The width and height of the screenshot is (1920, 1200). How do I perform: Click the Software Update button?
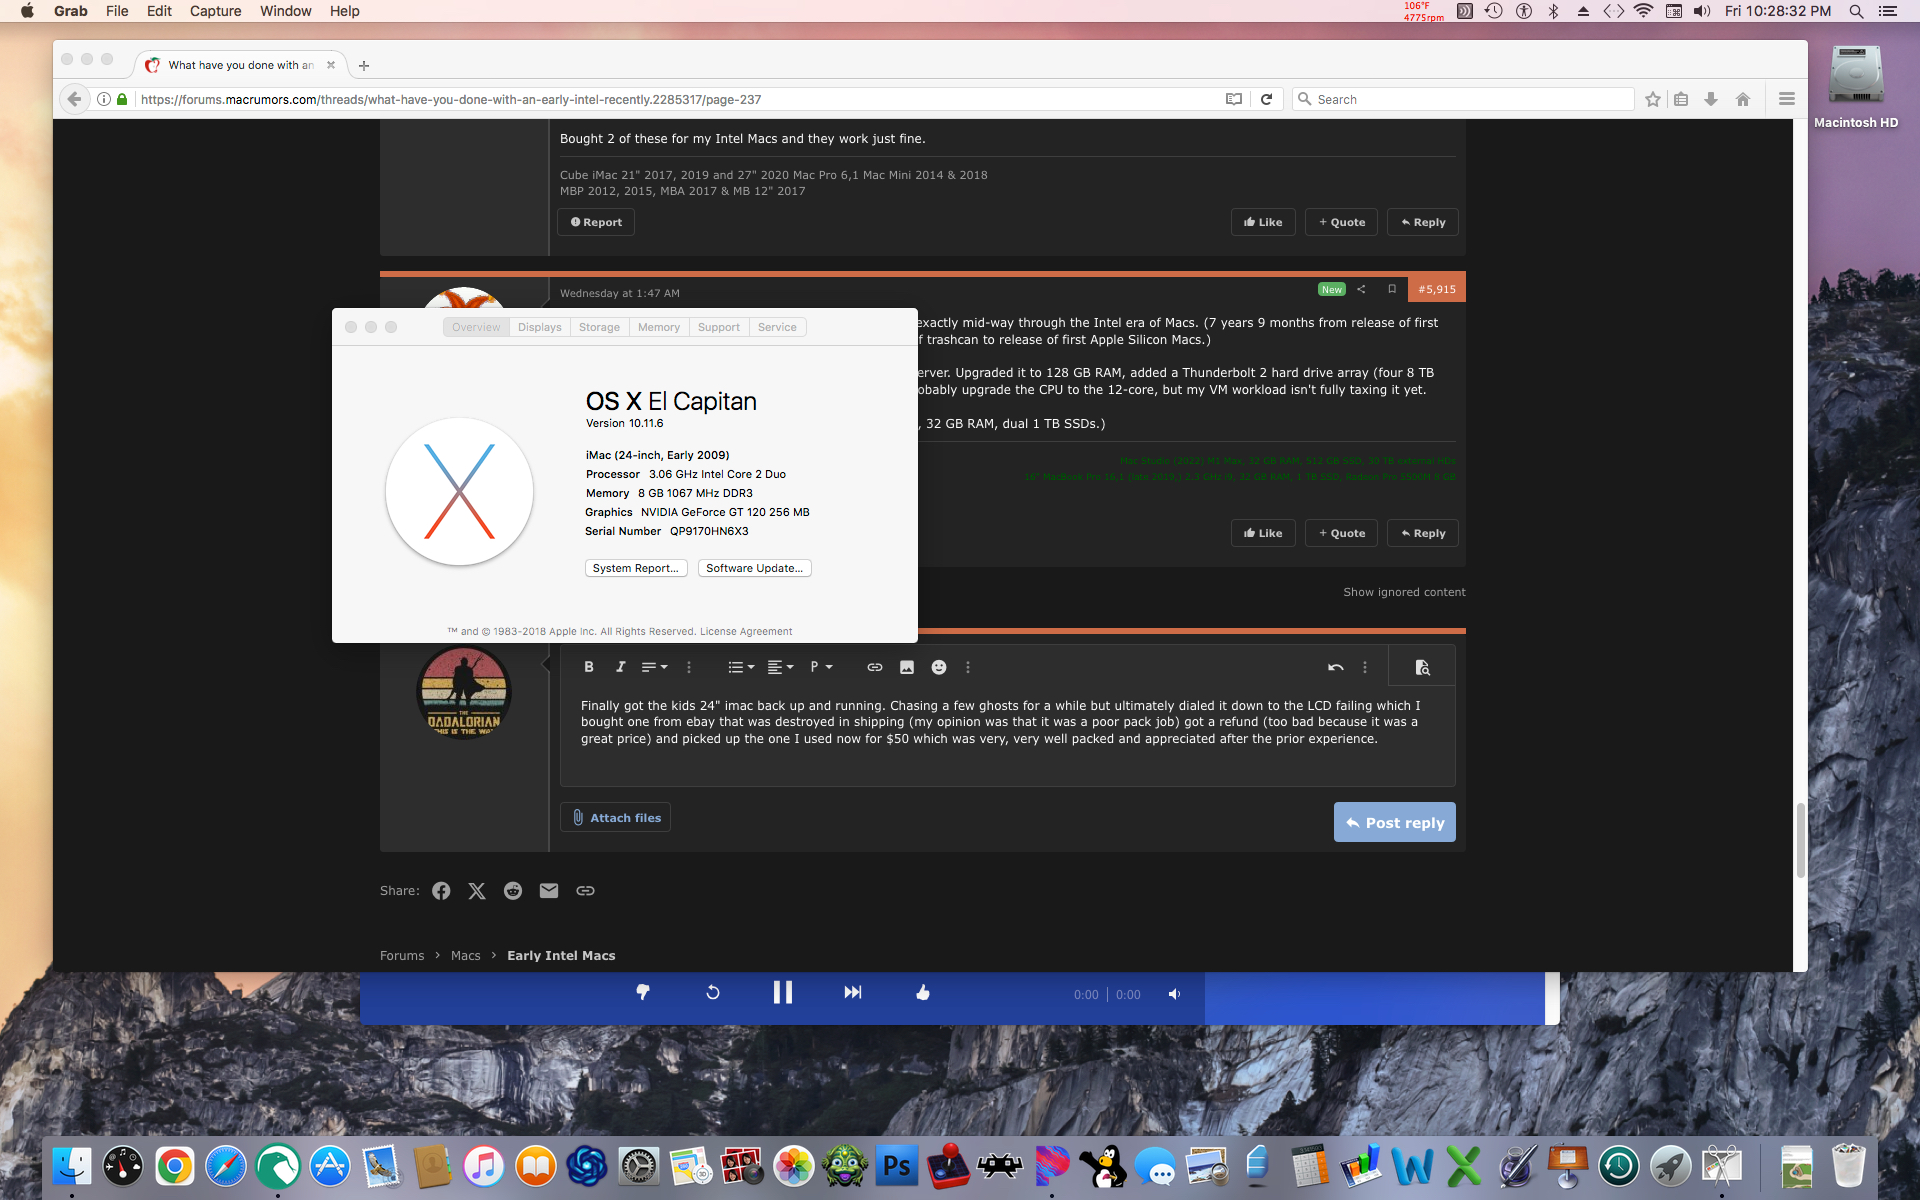(x=755, y=568)
